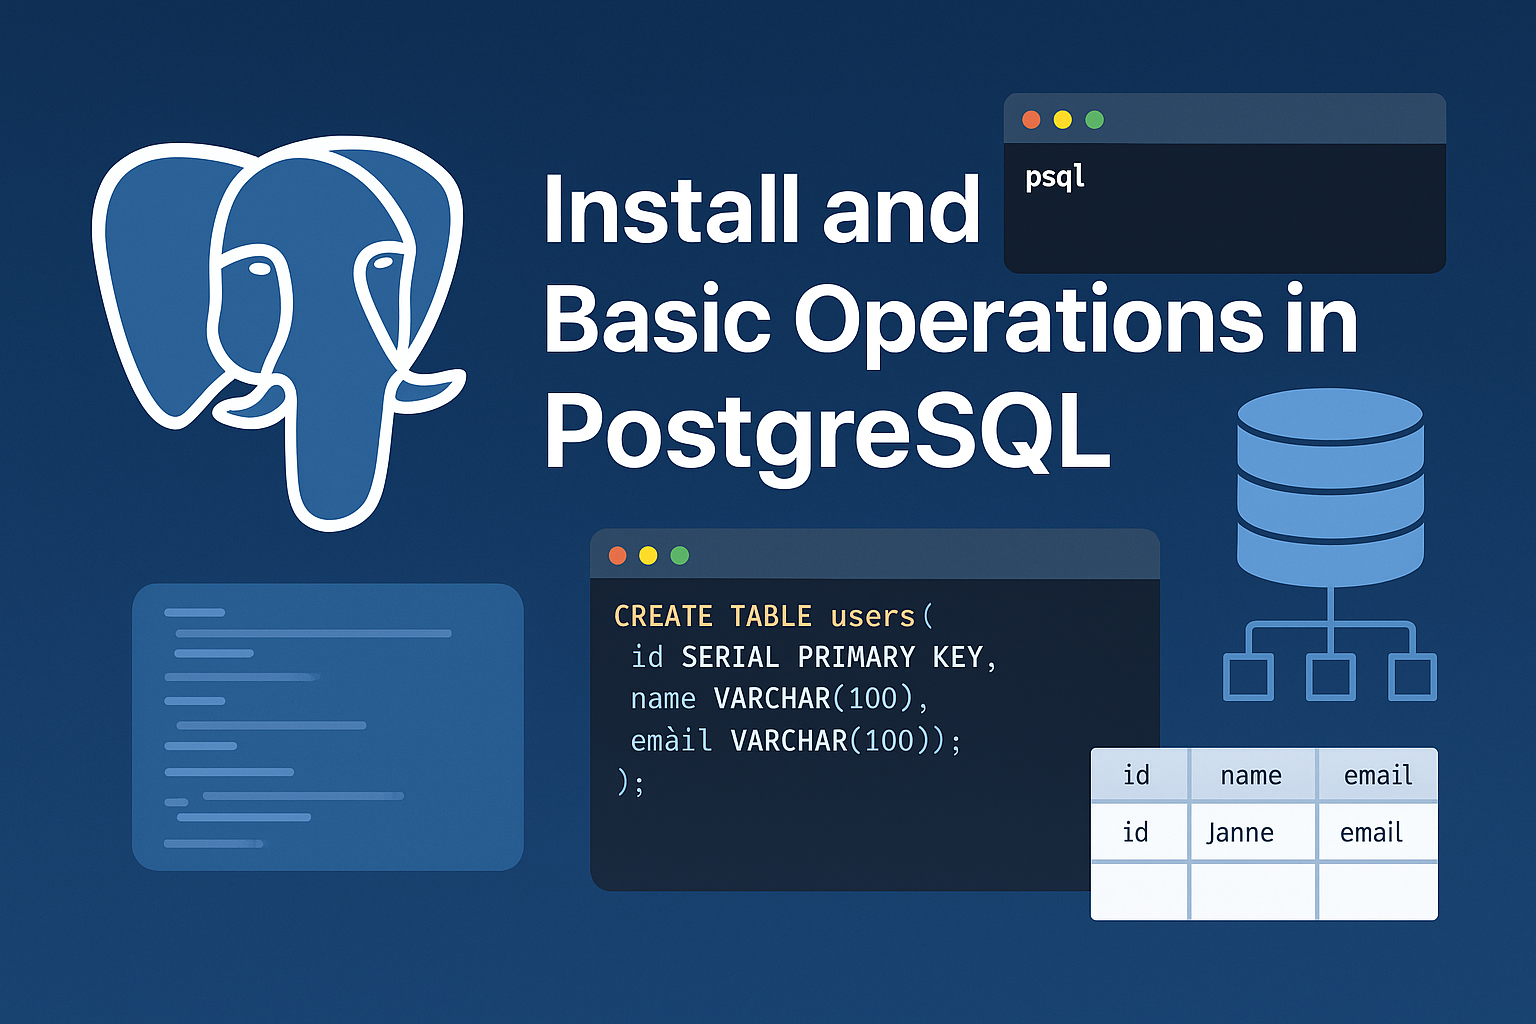Click the "id SERIAL PRIMARY KEY," code line
The width and height of the screenshot is (1536, 1024).
point(813,657)
